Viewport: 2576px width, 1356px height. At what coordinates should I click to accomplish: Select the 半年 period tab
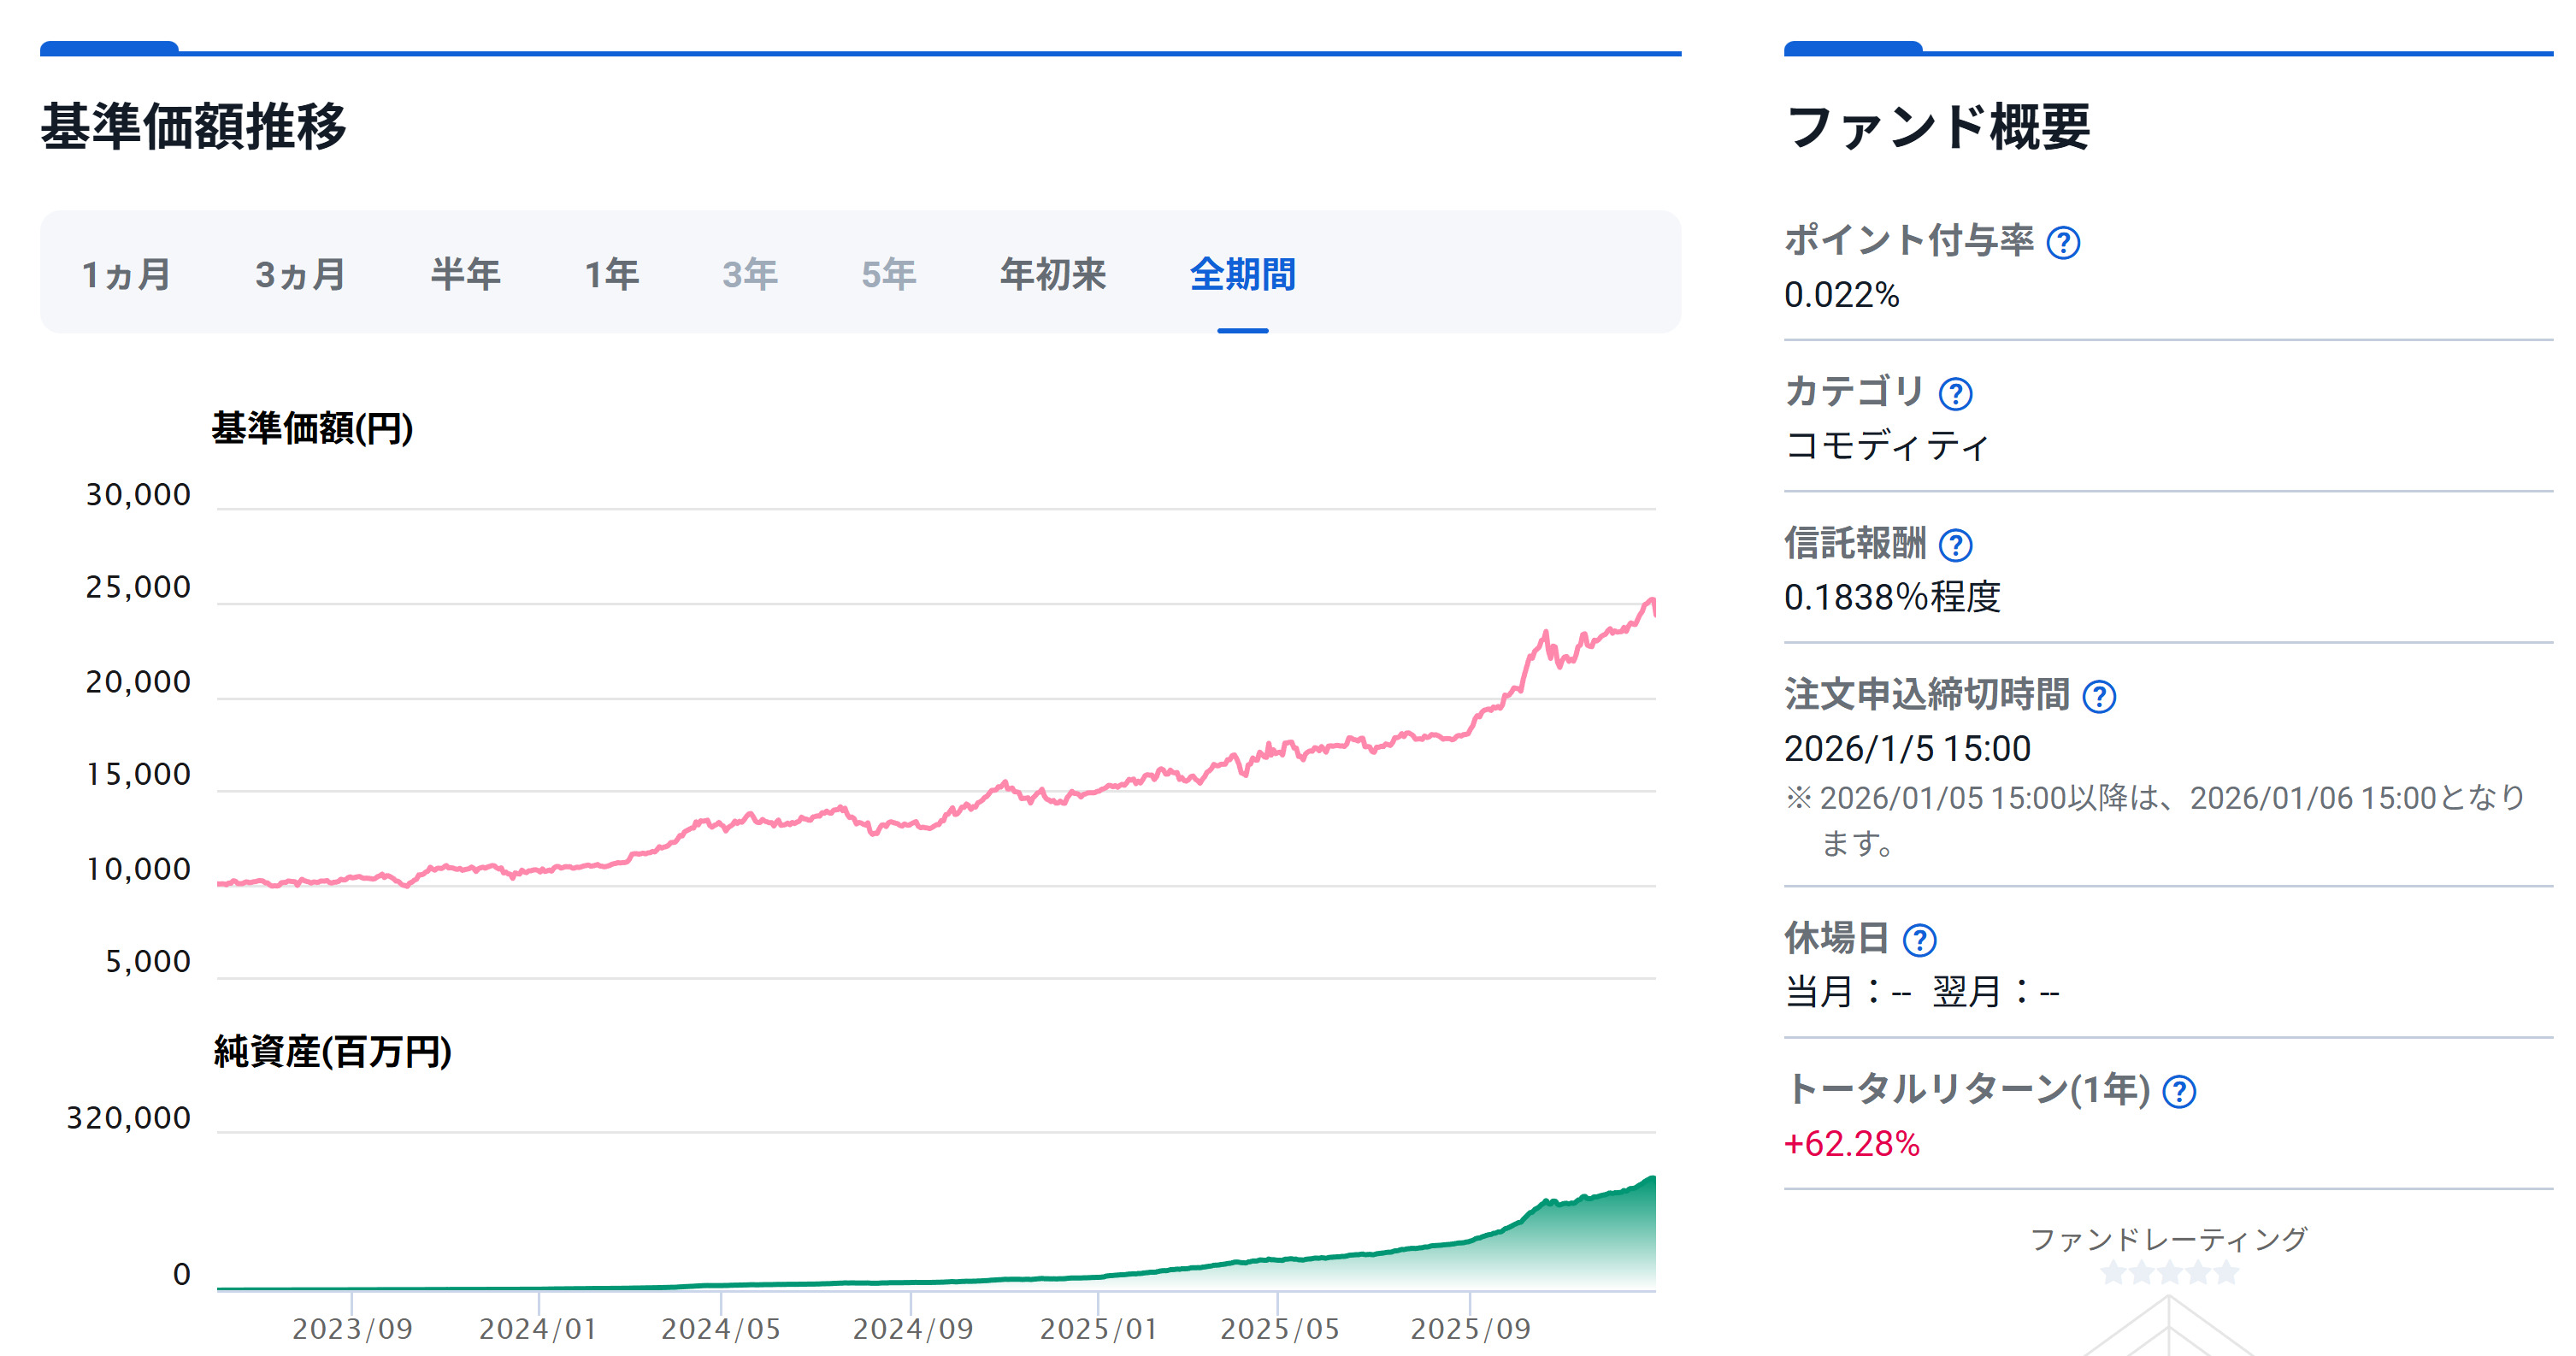[x=465, y=274]
